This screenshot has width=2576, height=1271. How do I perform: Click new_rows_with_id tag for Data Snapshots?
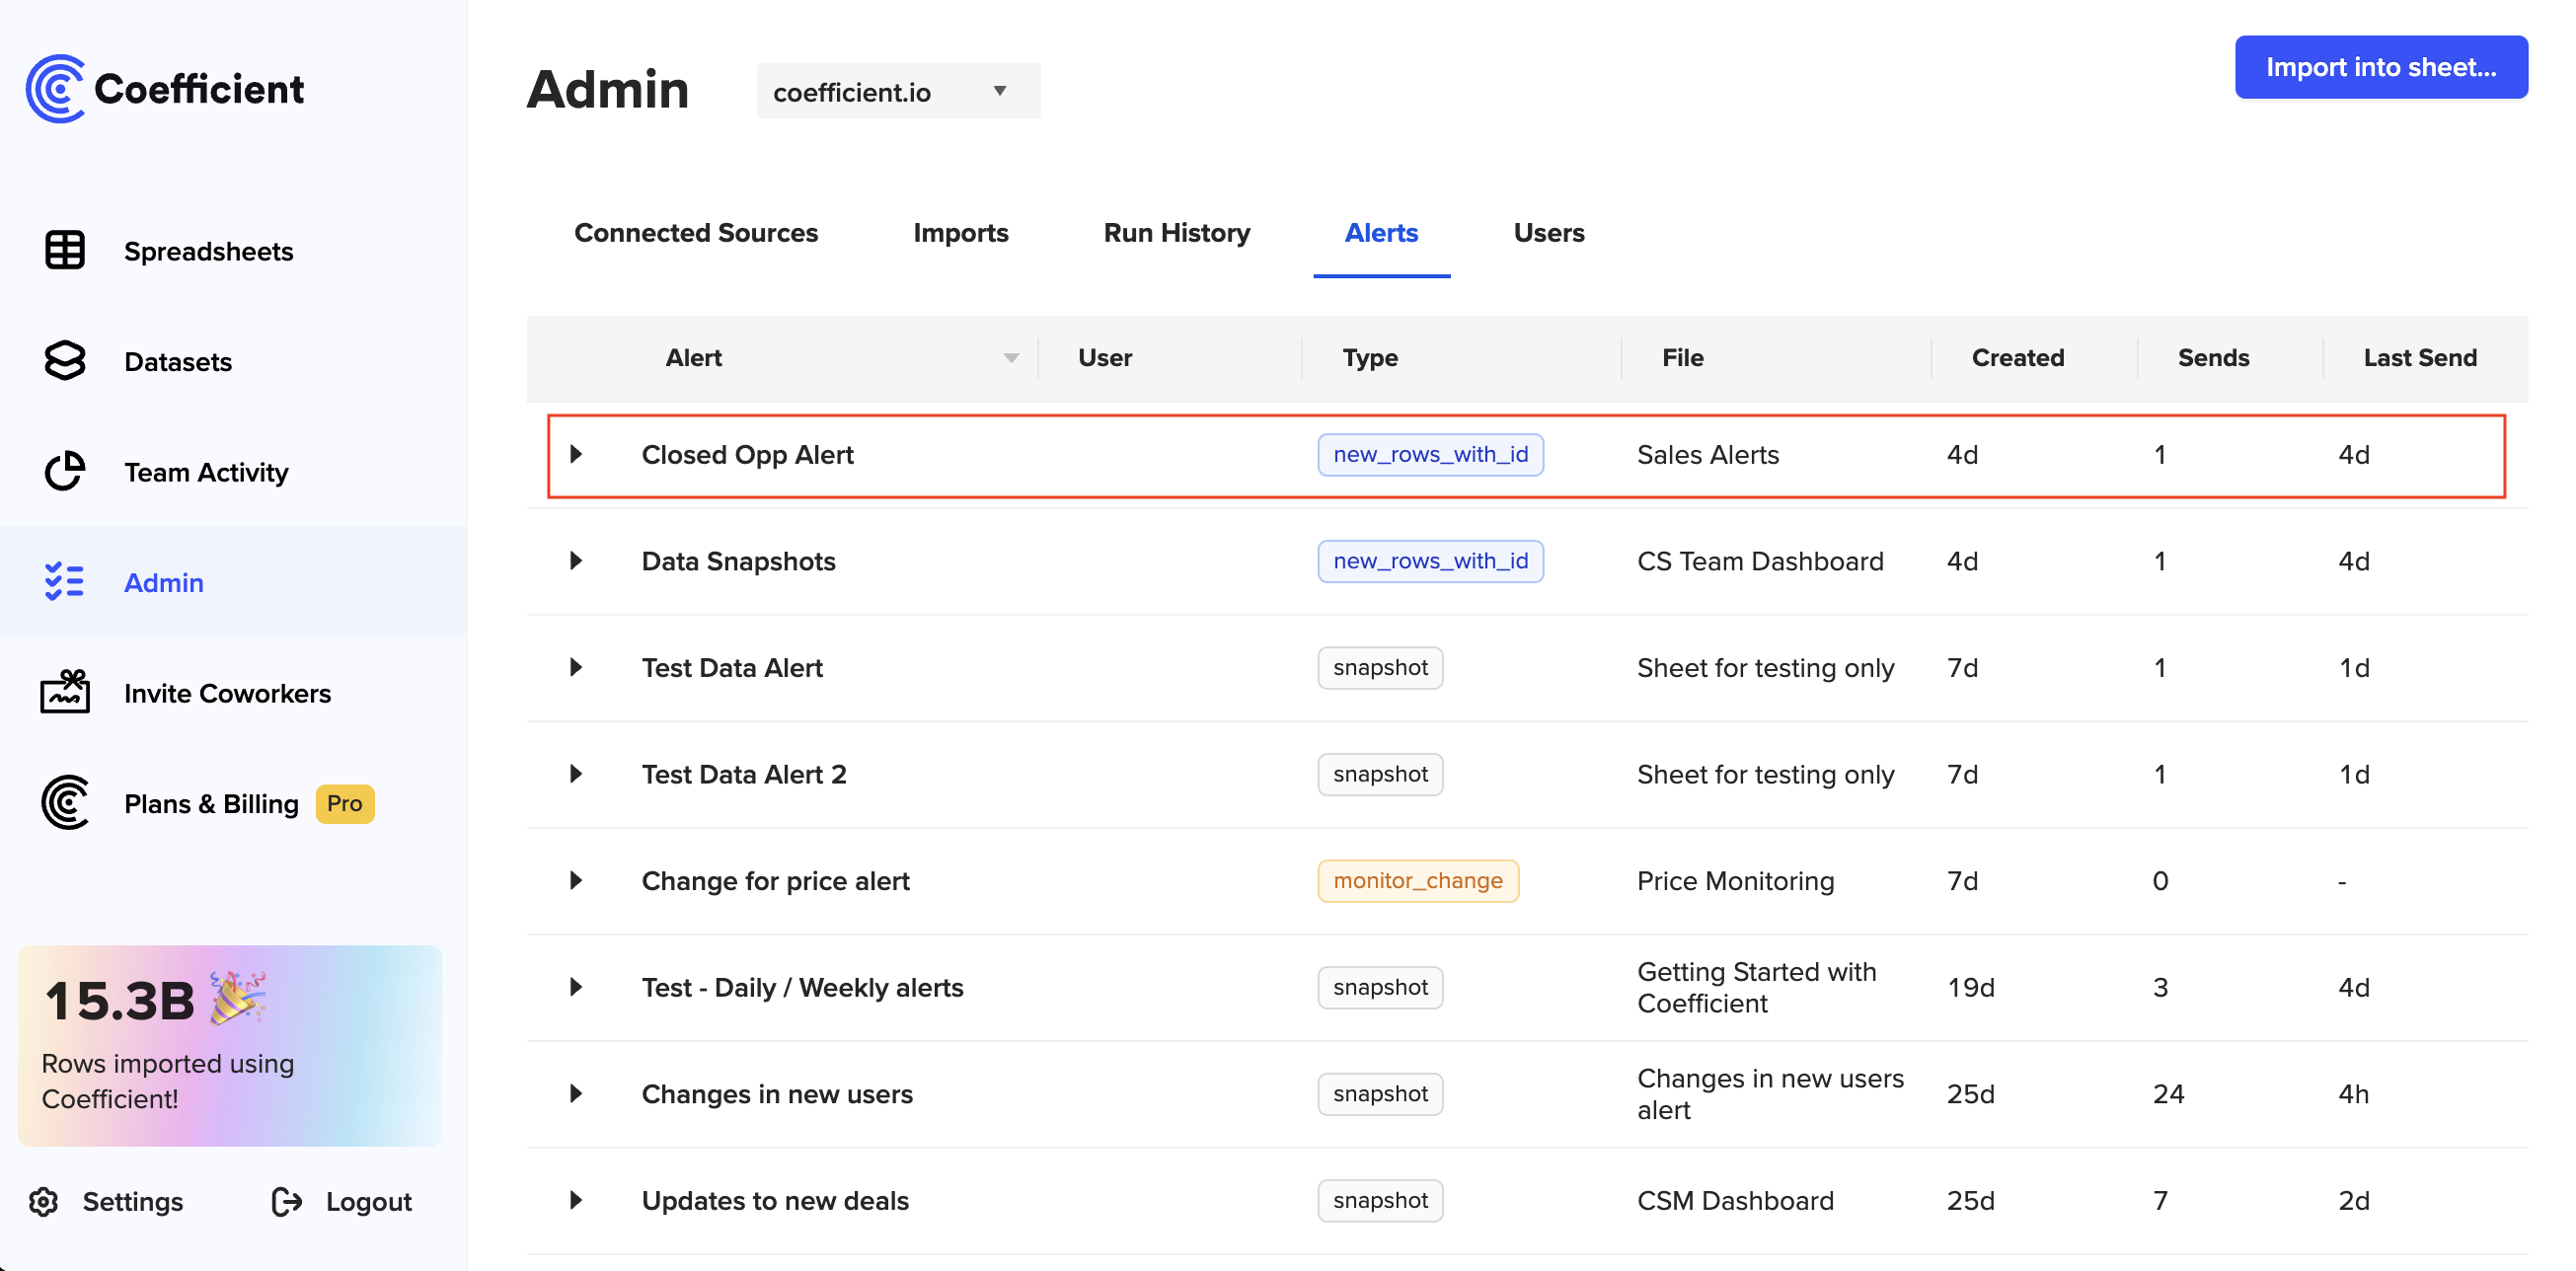click(1430, 560)
